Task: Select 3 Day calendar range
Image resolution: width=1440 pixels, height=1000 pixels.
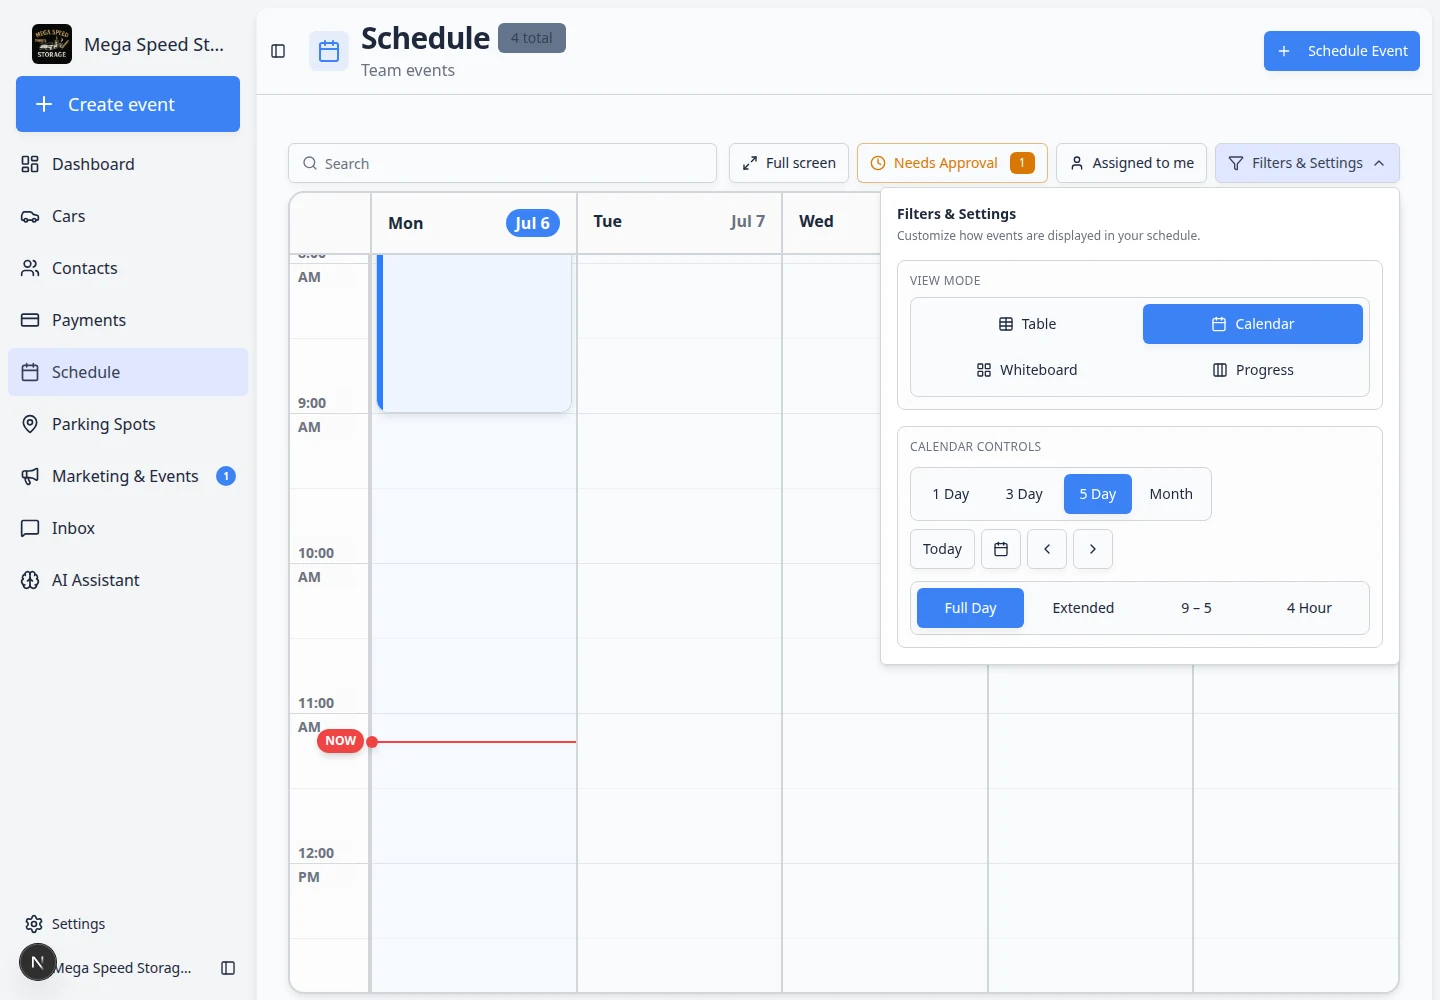Action: [1024, 494]
